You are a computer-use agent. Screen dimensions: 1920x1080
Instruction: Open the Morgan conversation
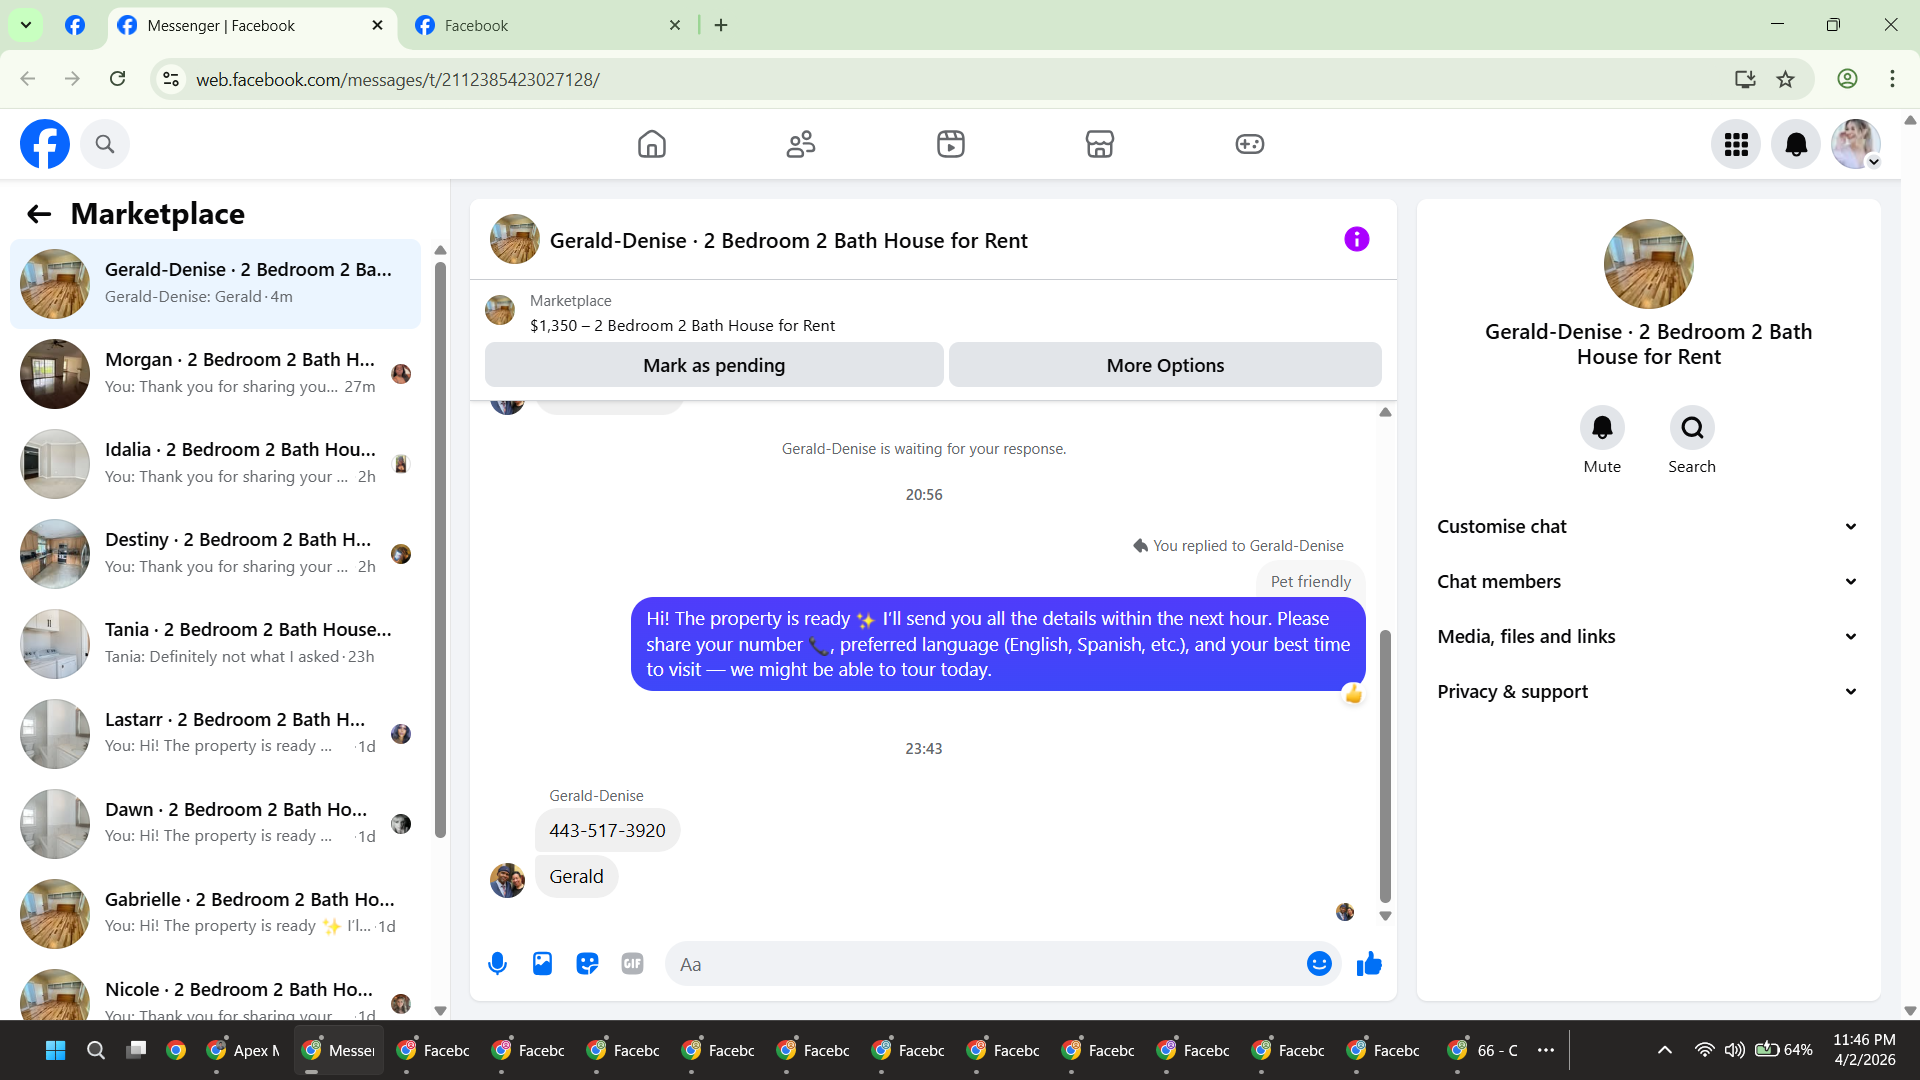(215, 374)
